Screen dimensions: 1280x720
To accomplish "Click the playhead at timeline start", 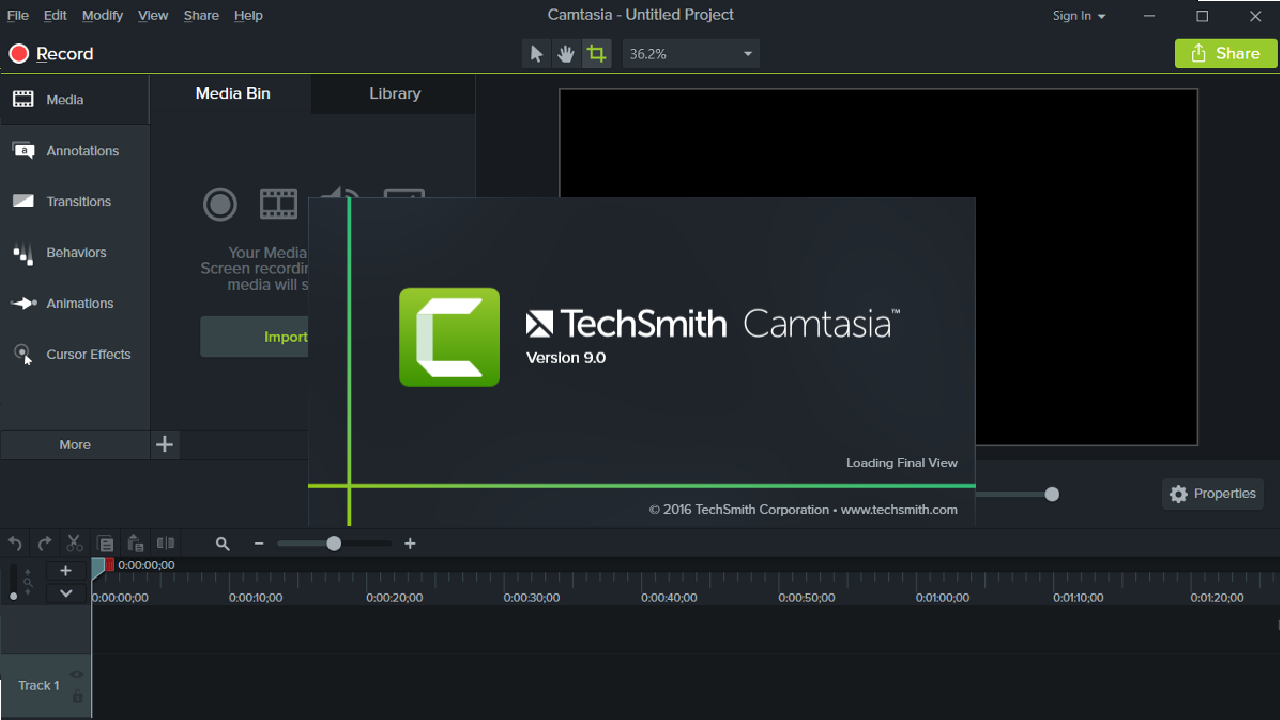I will (97, 566).
